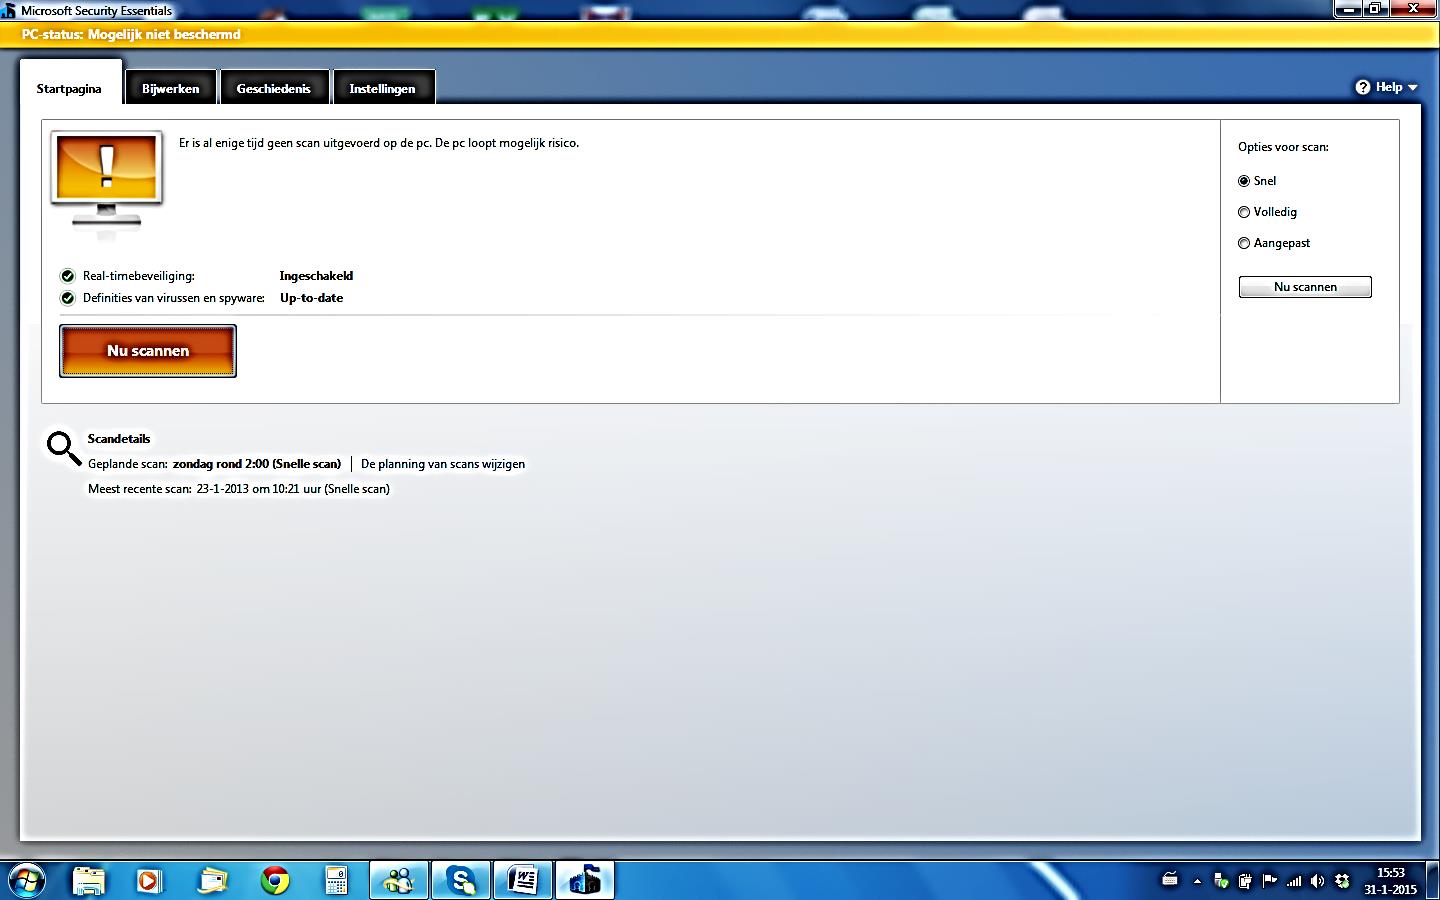Open the Action Center flag icon

1270,881
